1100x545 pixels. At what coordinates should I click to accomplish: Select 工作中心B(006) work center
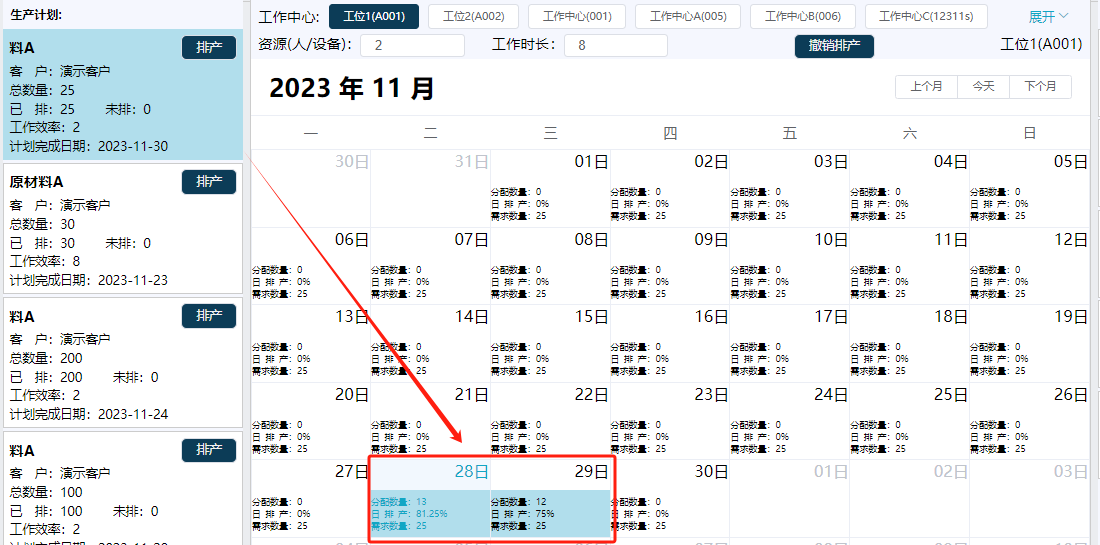(803, 16)
